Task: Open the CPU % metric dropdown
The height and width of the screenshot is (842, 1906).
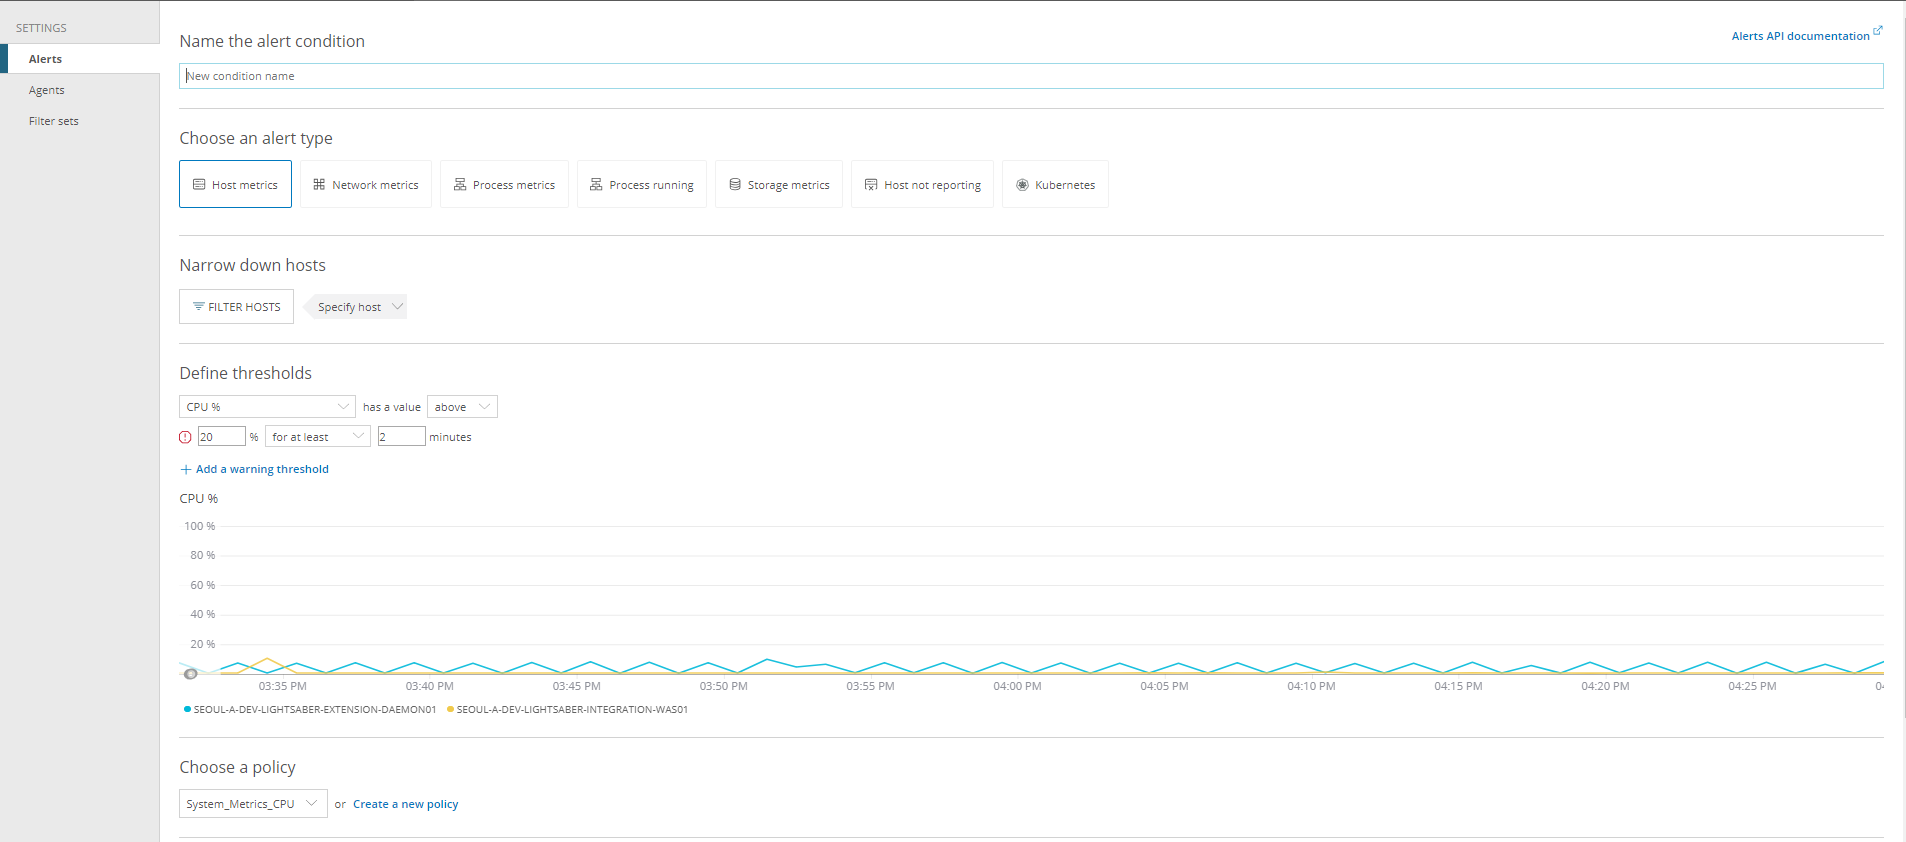Action: click(x=267, y=407)
